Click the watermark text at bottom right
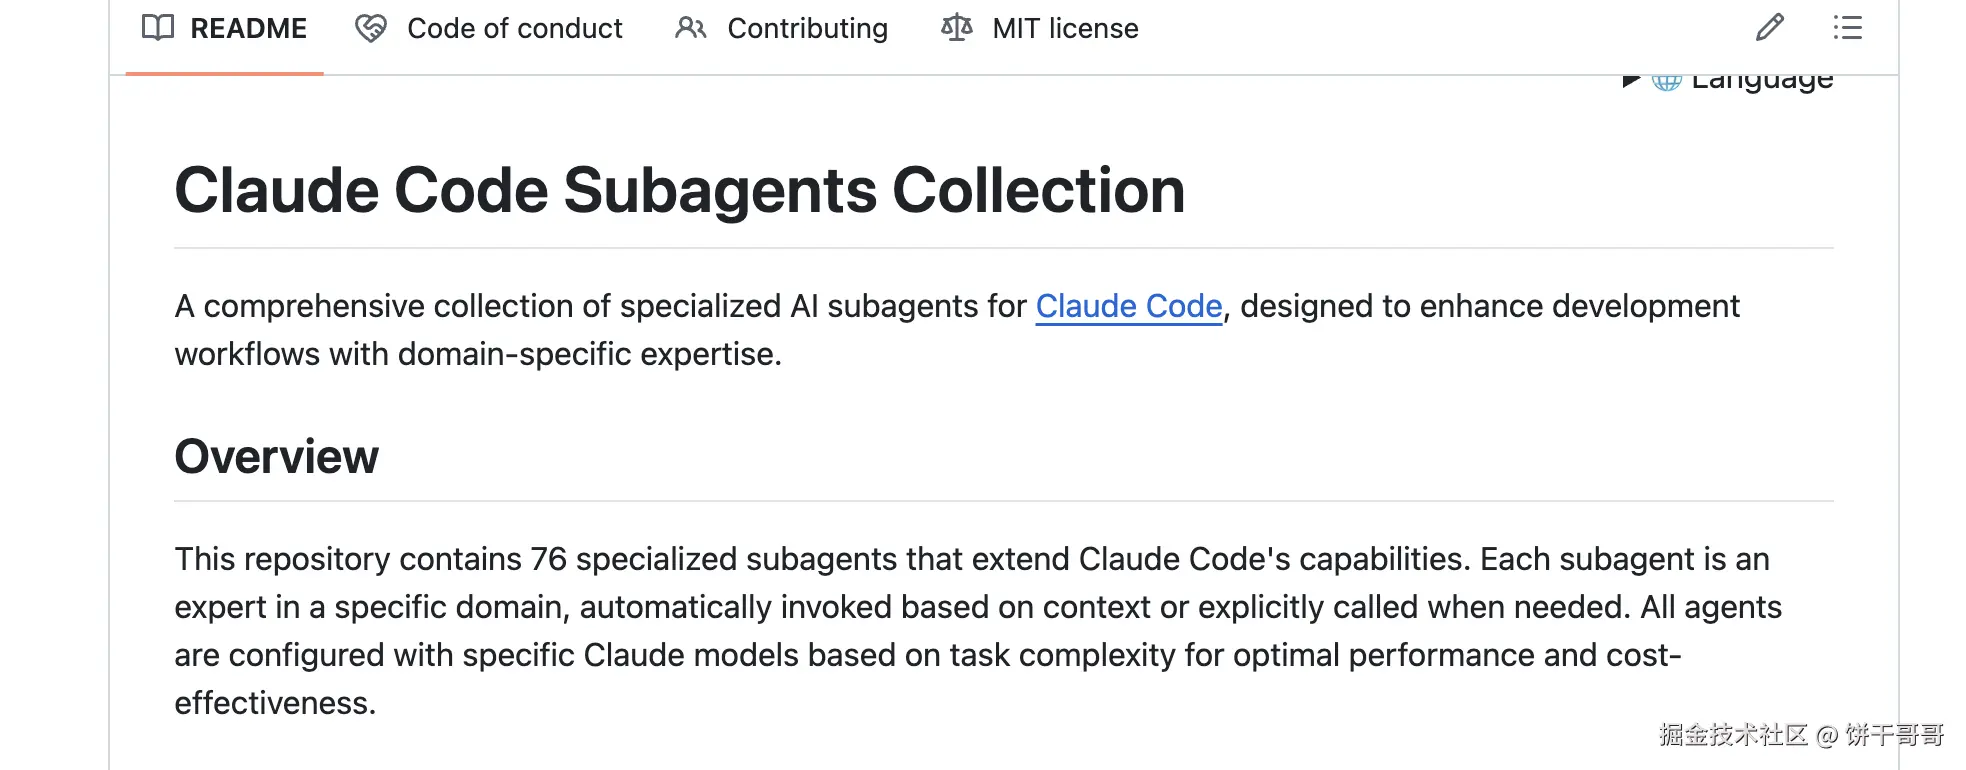Viewport: 1966px width, 770px height. click(1801, 735)
